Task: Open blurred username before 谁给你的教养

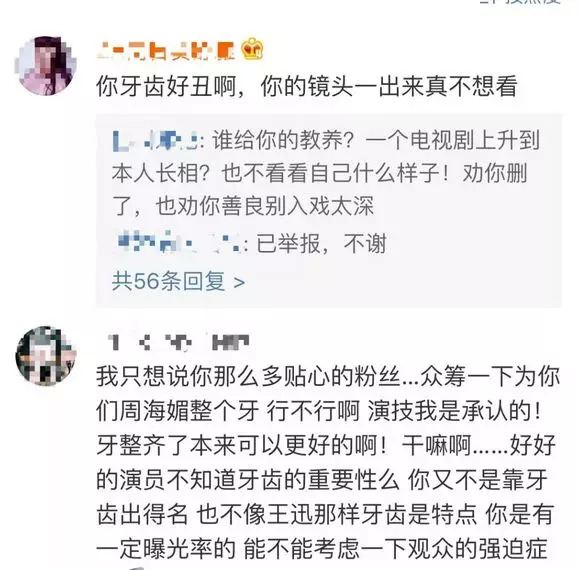Action: 155,141
